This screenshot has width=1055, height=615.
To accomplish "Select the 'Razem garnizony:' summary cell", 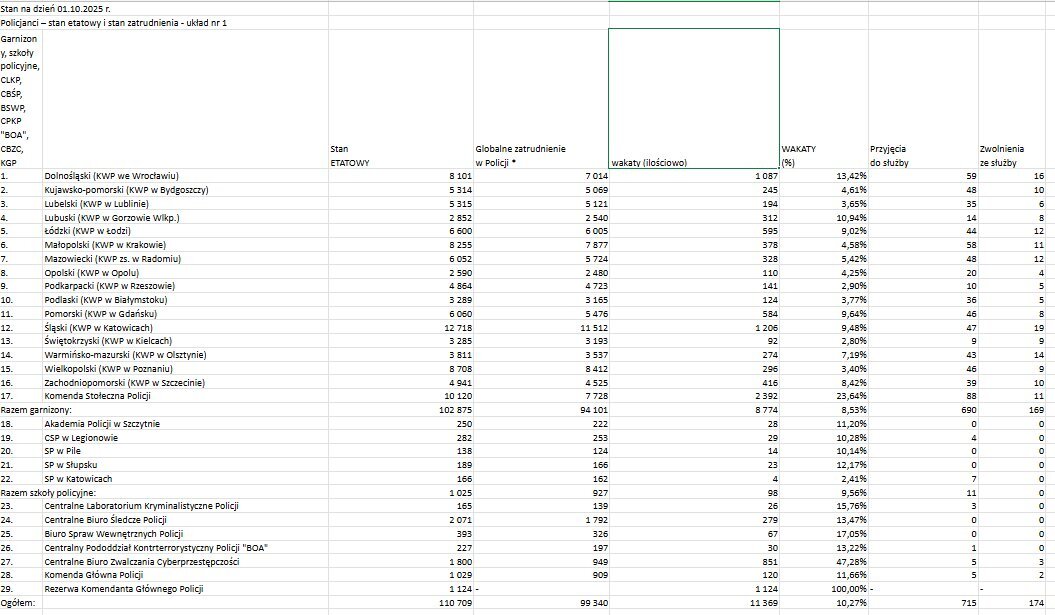I will pyautogui.click(x=37, y=411).
